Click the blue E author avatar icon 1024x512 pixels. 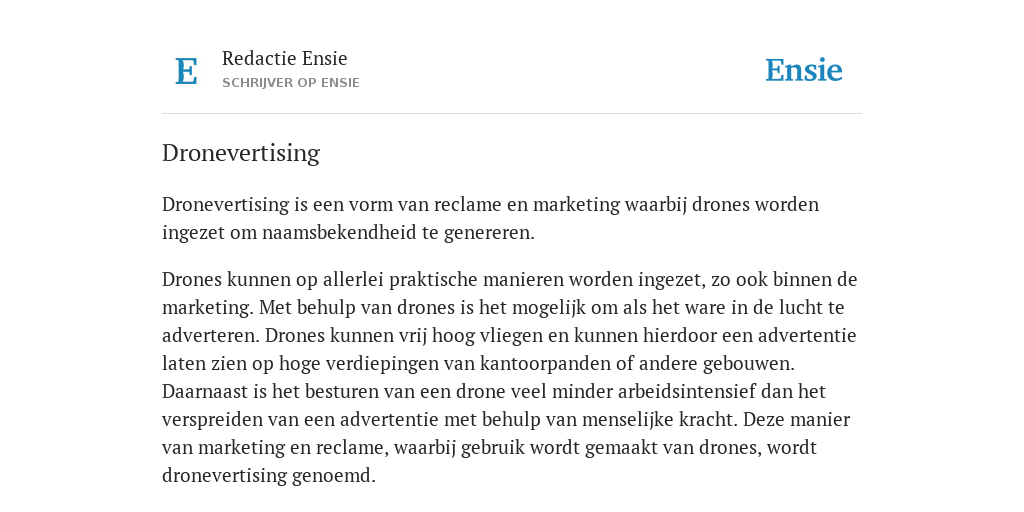tap(186, 71)
